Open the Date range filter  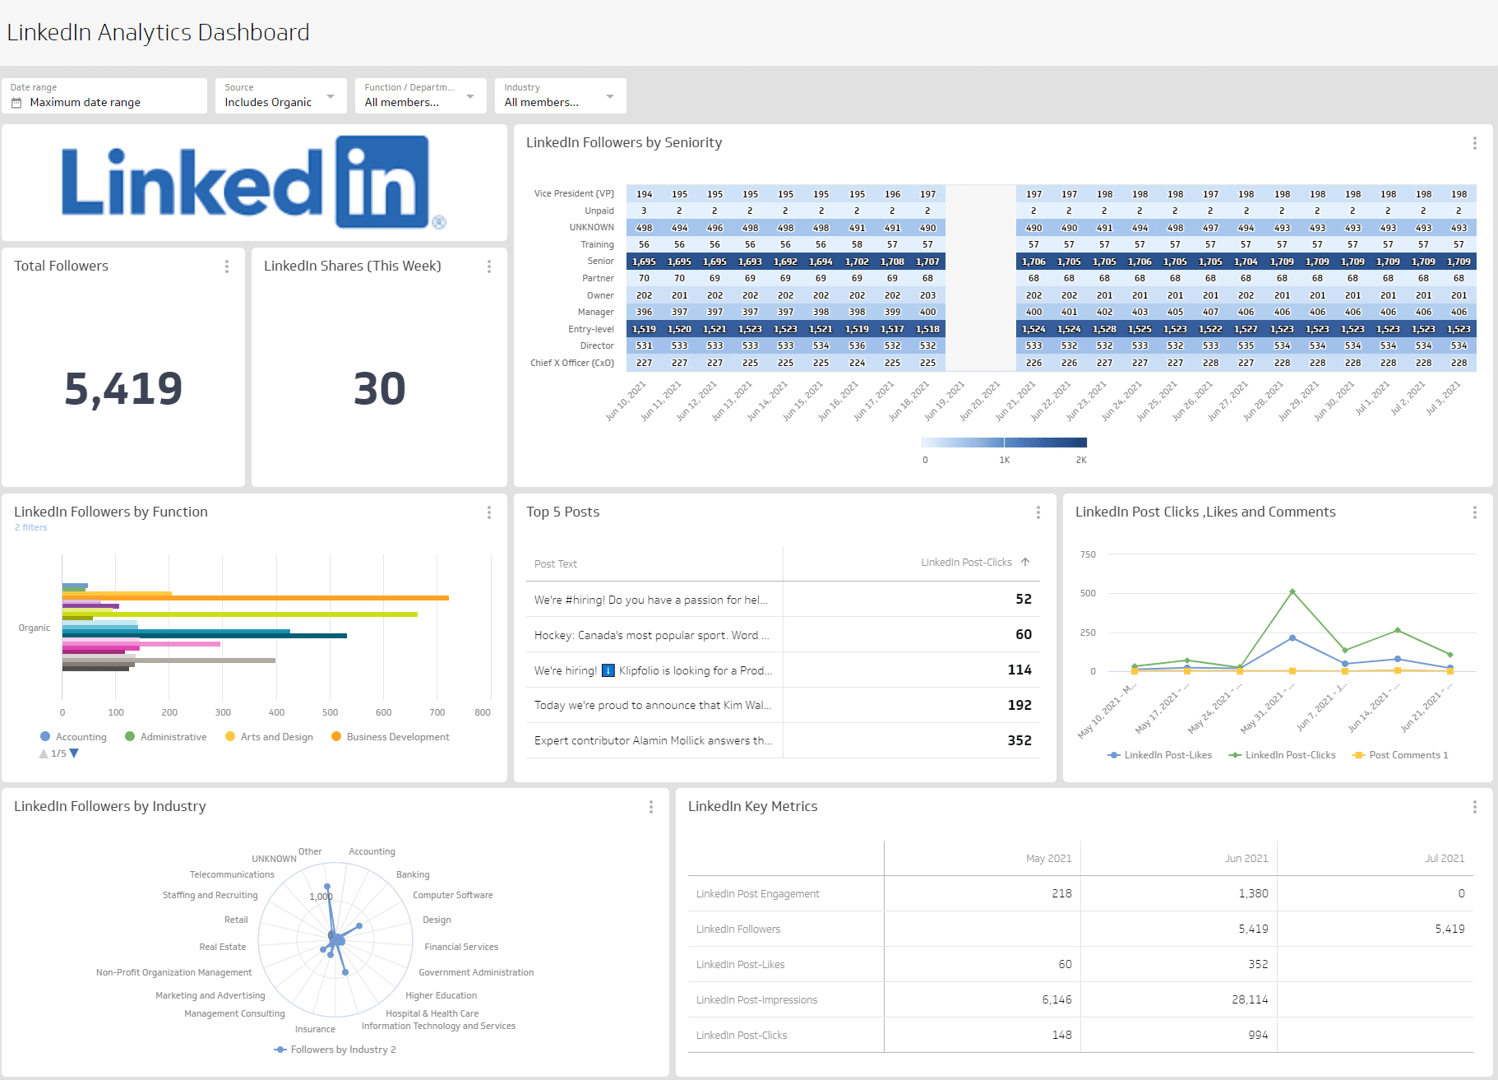pos(104,96)
